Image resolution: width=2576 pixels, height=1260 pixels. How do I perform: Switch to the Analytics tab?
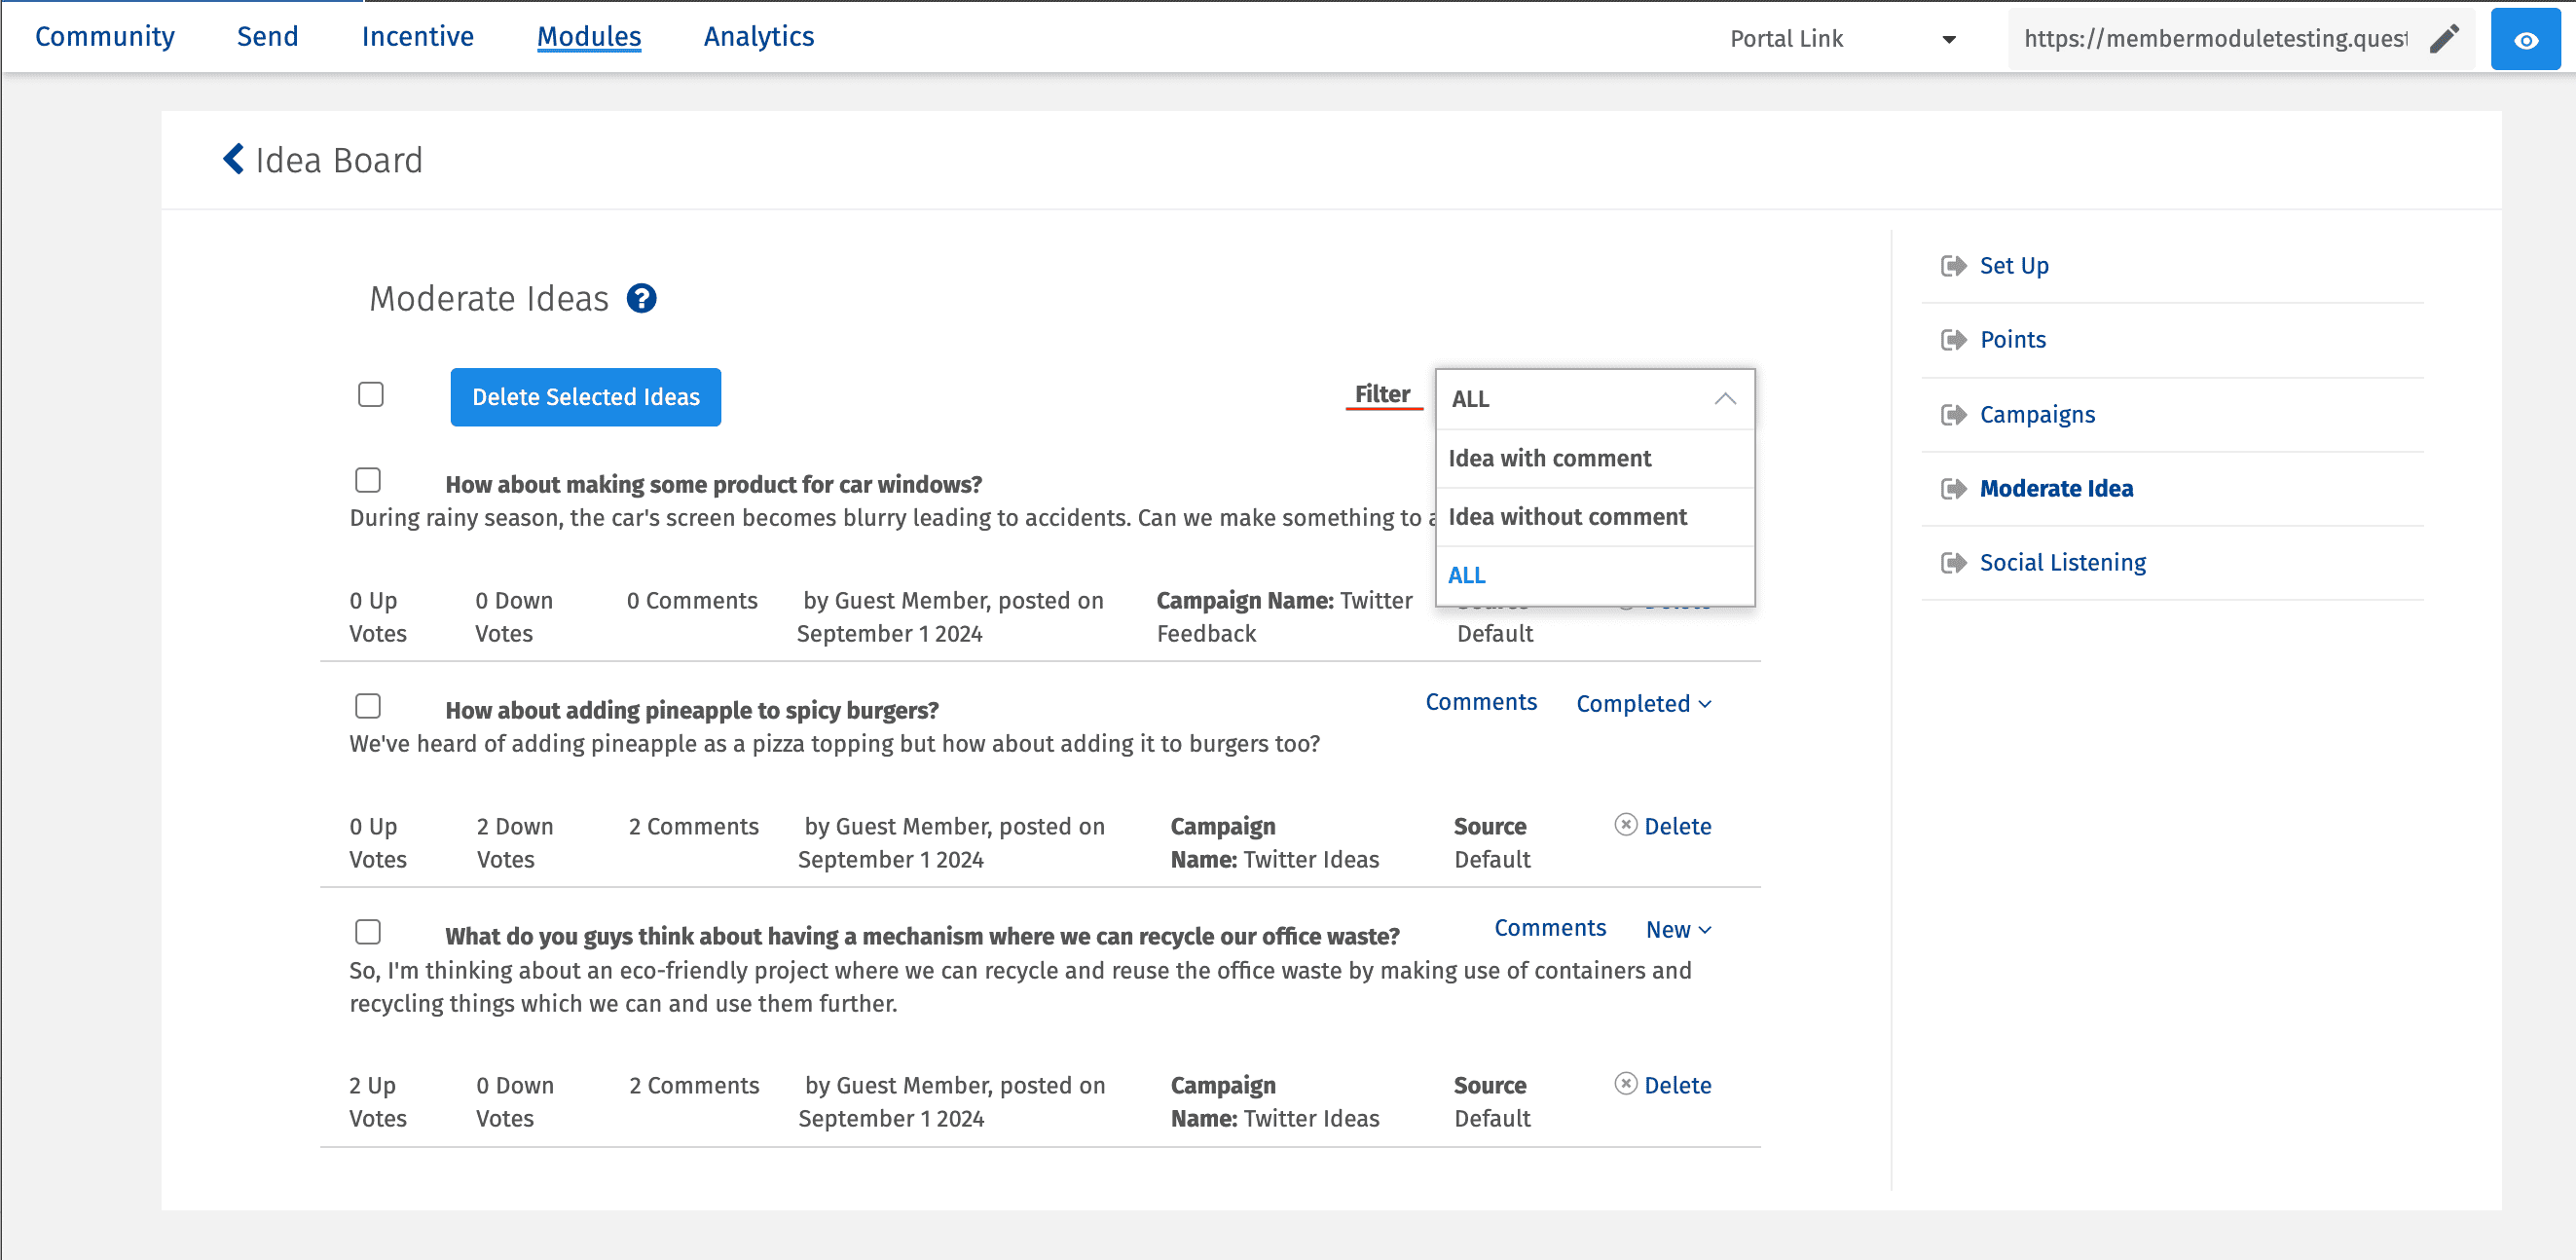tap(758, 37)
